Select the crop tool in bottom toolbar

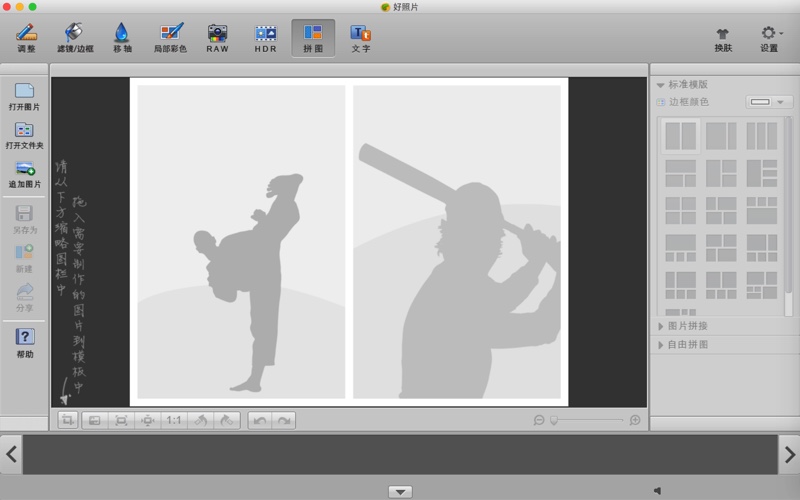(67, 420)
